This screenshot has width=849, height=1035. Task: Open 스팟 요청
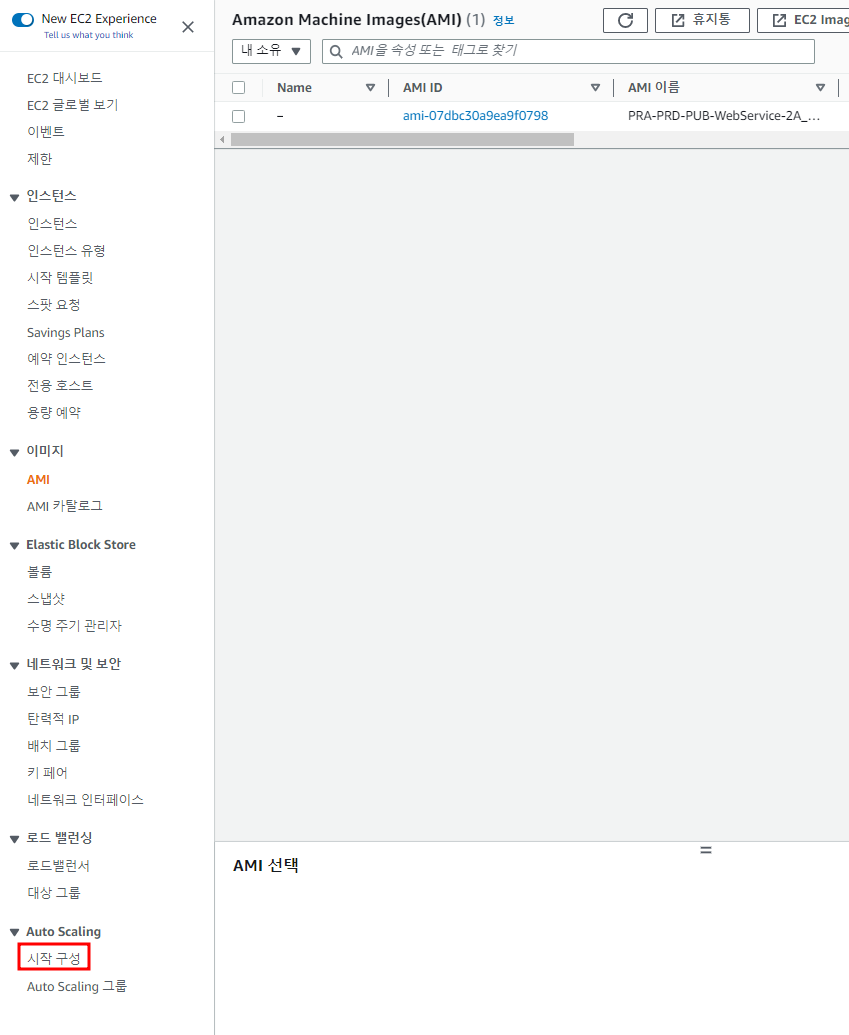pyautogui.click(x=53, y=304)
